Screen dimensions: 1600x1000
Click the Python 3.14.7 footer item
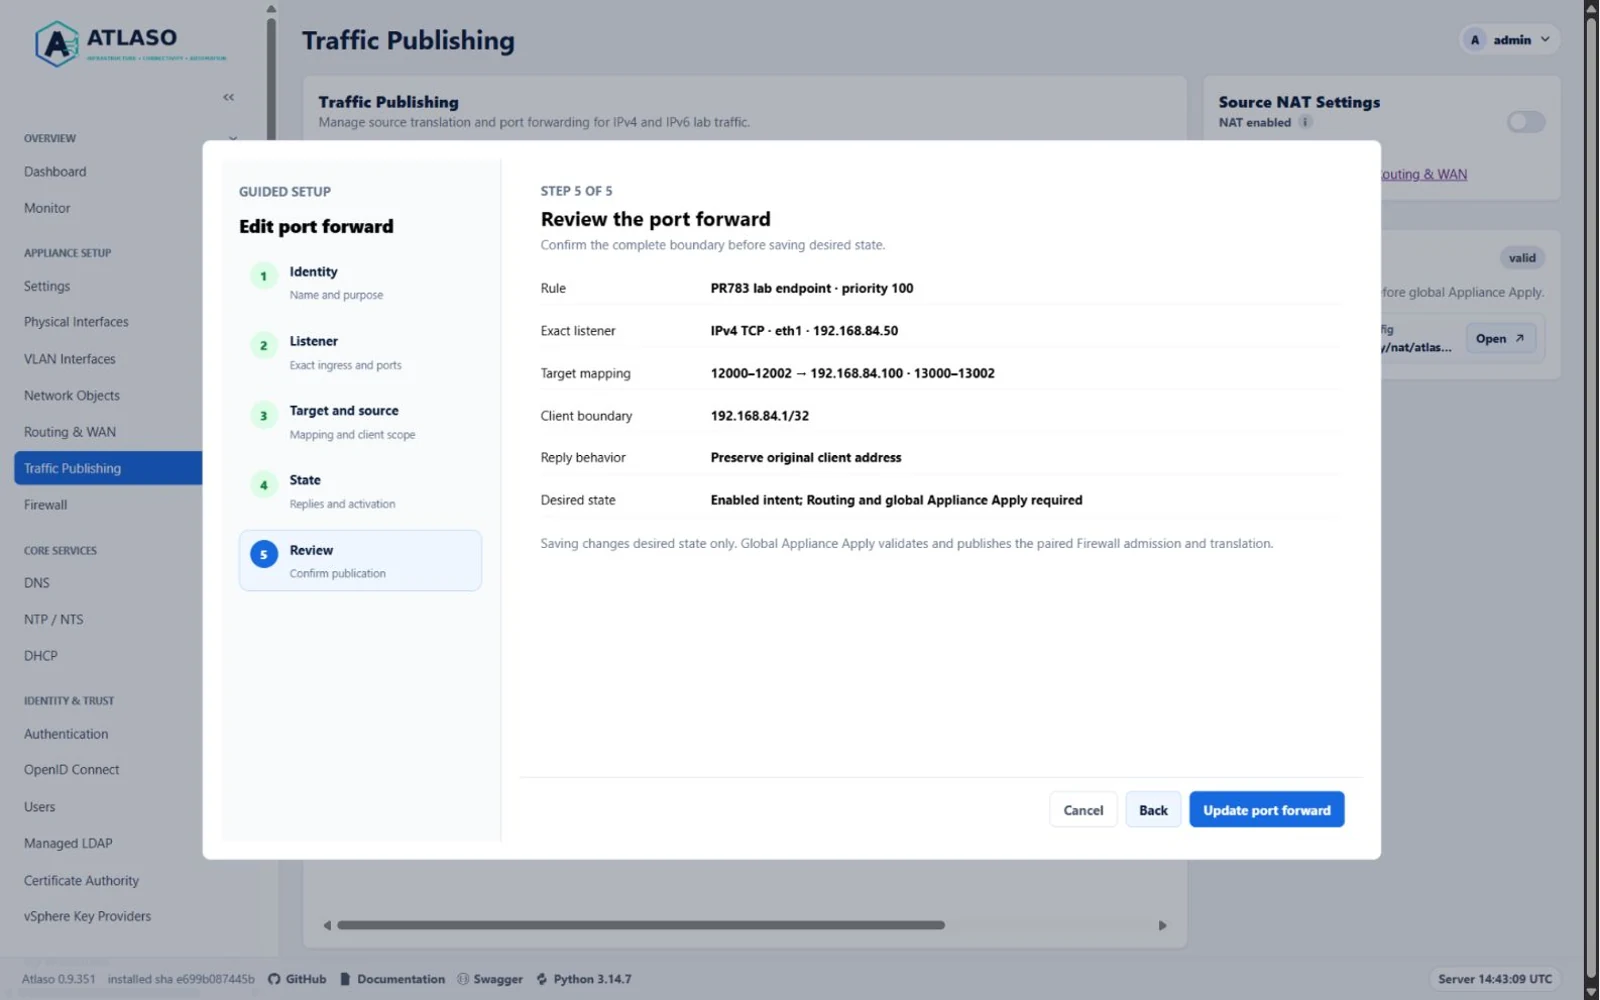584,979
